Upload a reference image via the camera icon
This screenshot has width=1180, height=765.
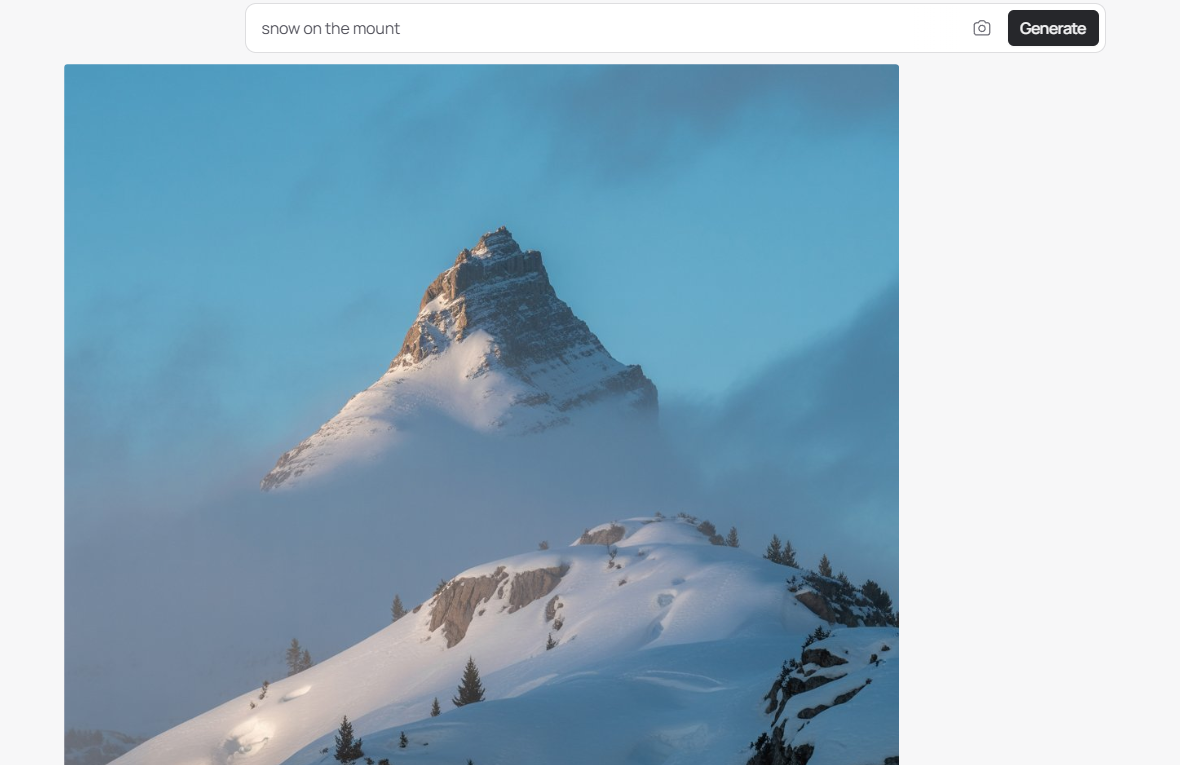[x=981, y=29]
